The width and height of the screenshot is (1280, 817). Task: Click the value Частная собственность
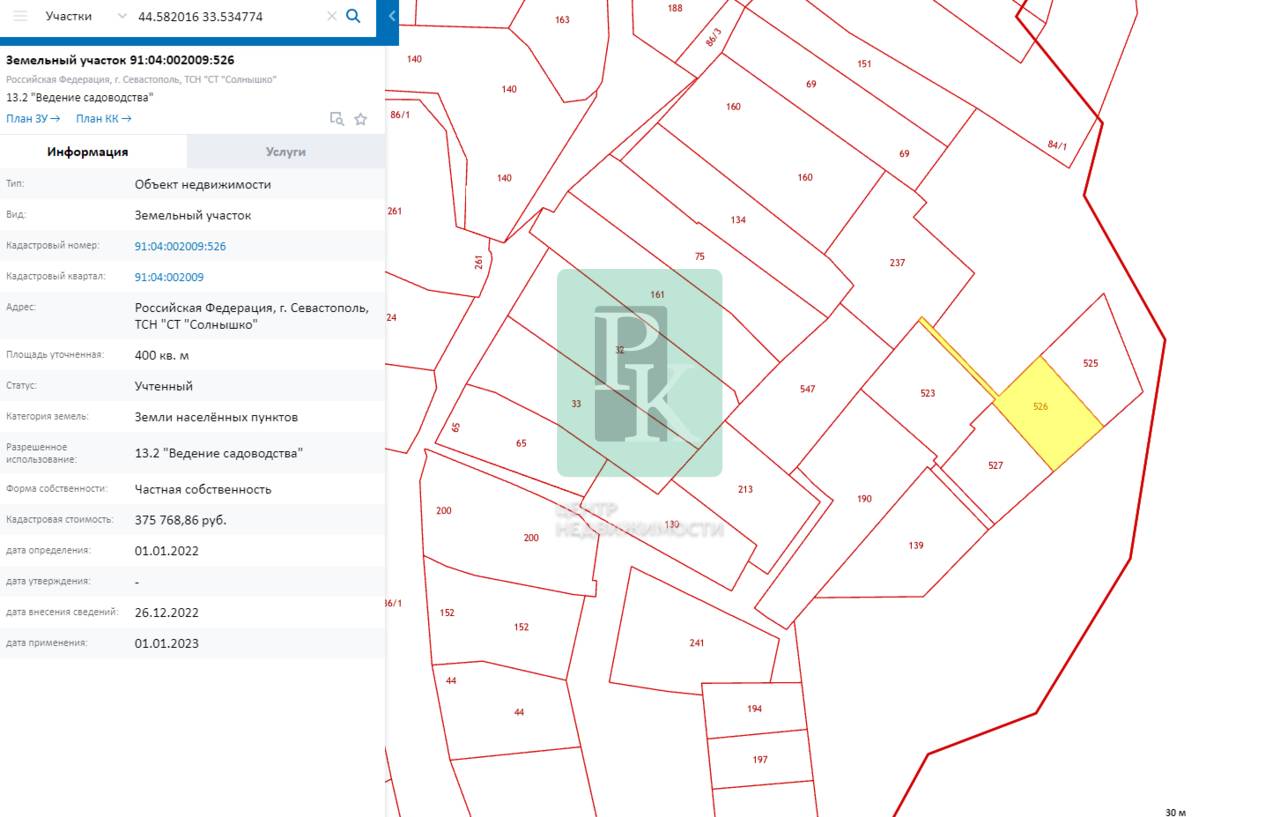pos(203,489)
